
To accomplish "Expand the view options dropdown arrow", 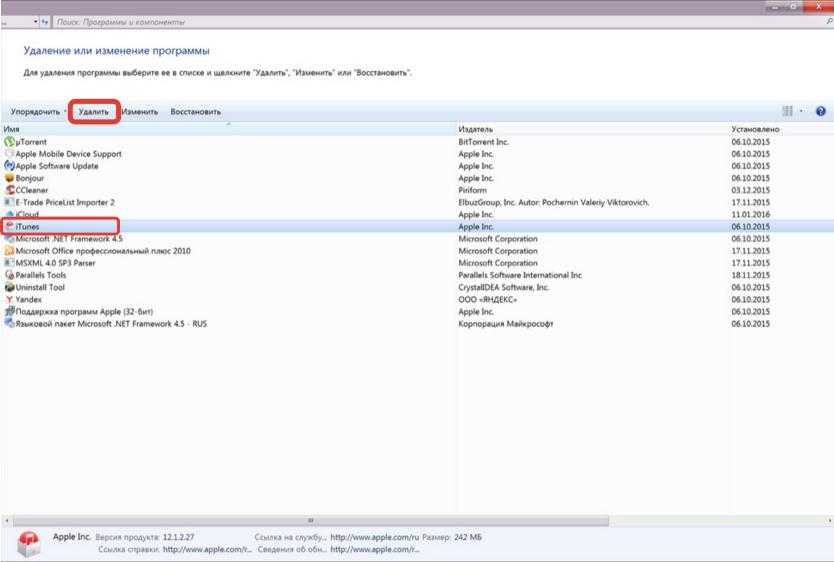I will [x=801, y=112].
